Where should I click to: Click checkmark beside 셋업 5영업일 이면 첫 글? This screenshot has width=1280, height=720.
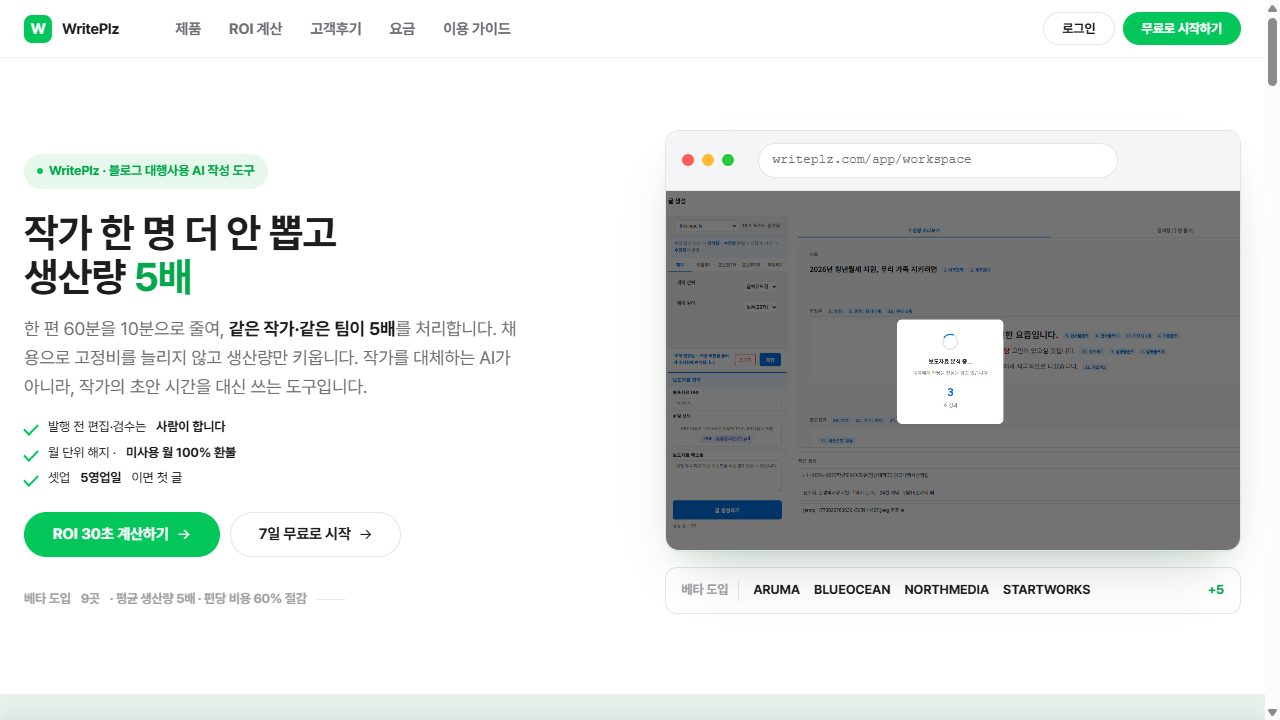click(x=31, y=481)
